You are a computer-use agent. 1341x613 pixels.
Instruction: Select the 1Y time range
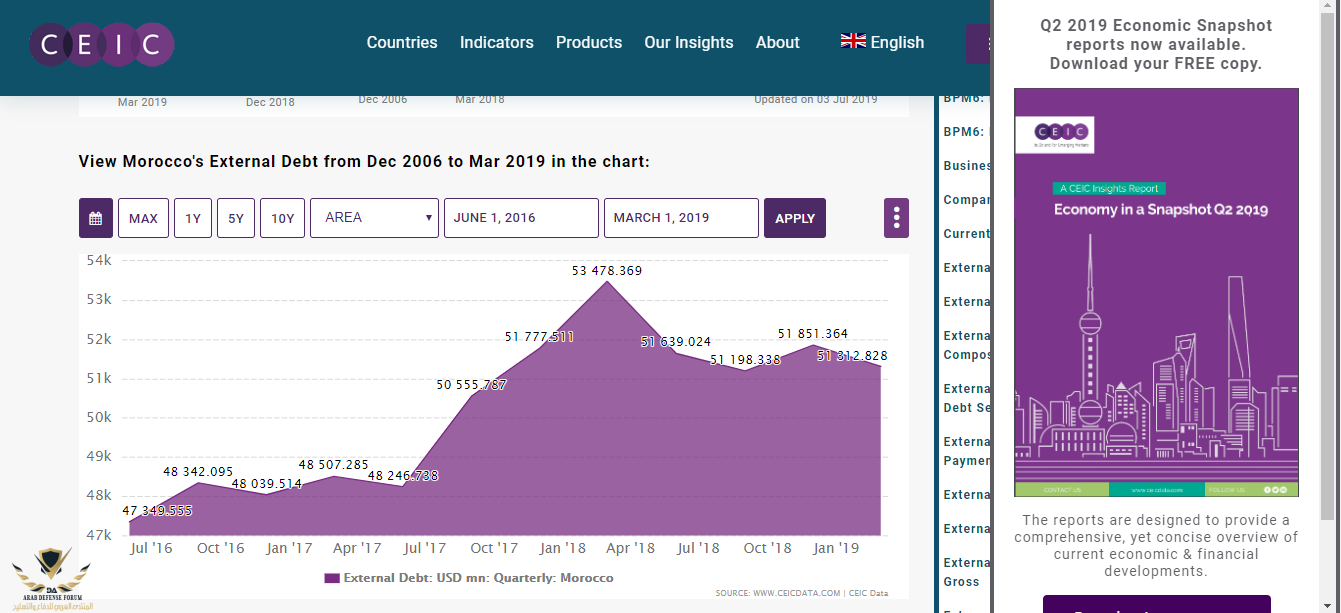coord(193,218)
